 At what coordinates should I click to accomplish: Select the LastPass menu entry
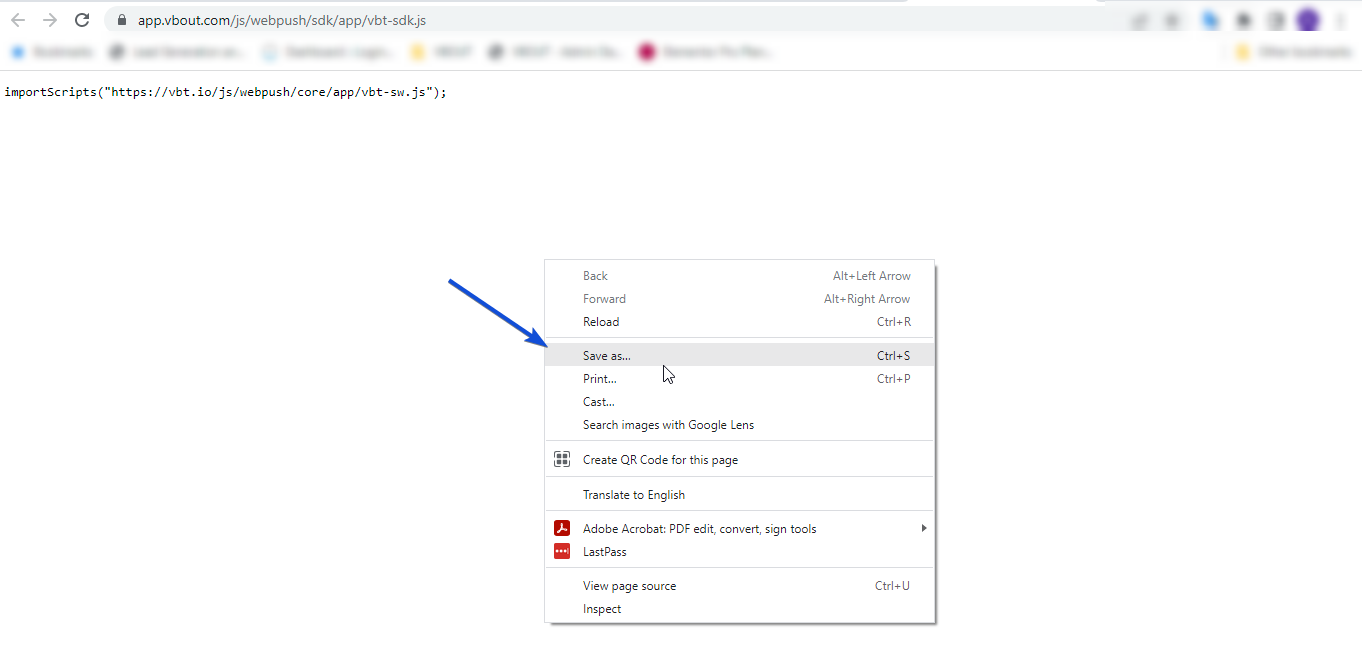[x=740, y=552]
